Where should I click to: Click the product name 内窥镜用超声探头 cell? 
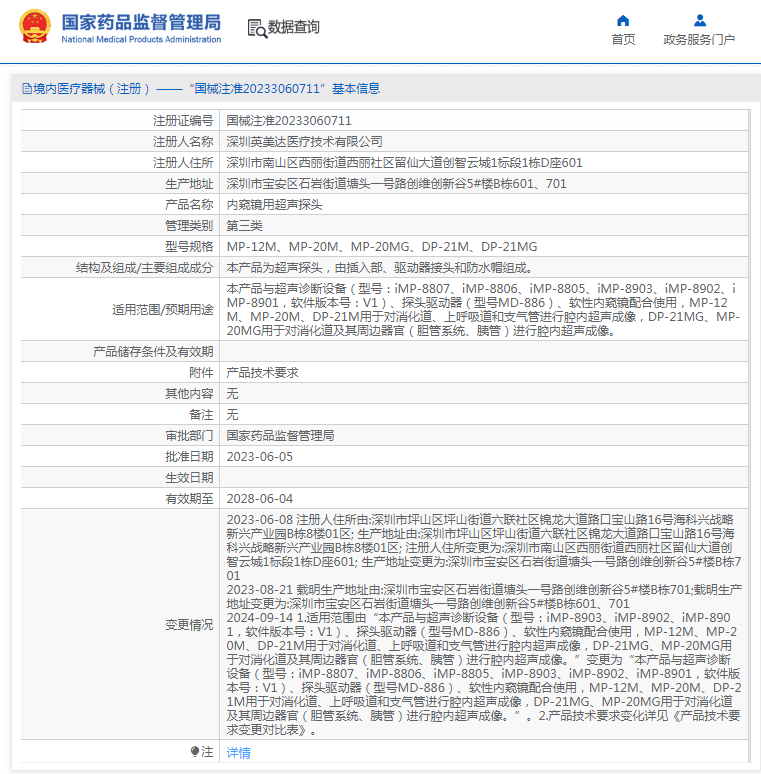273,204
